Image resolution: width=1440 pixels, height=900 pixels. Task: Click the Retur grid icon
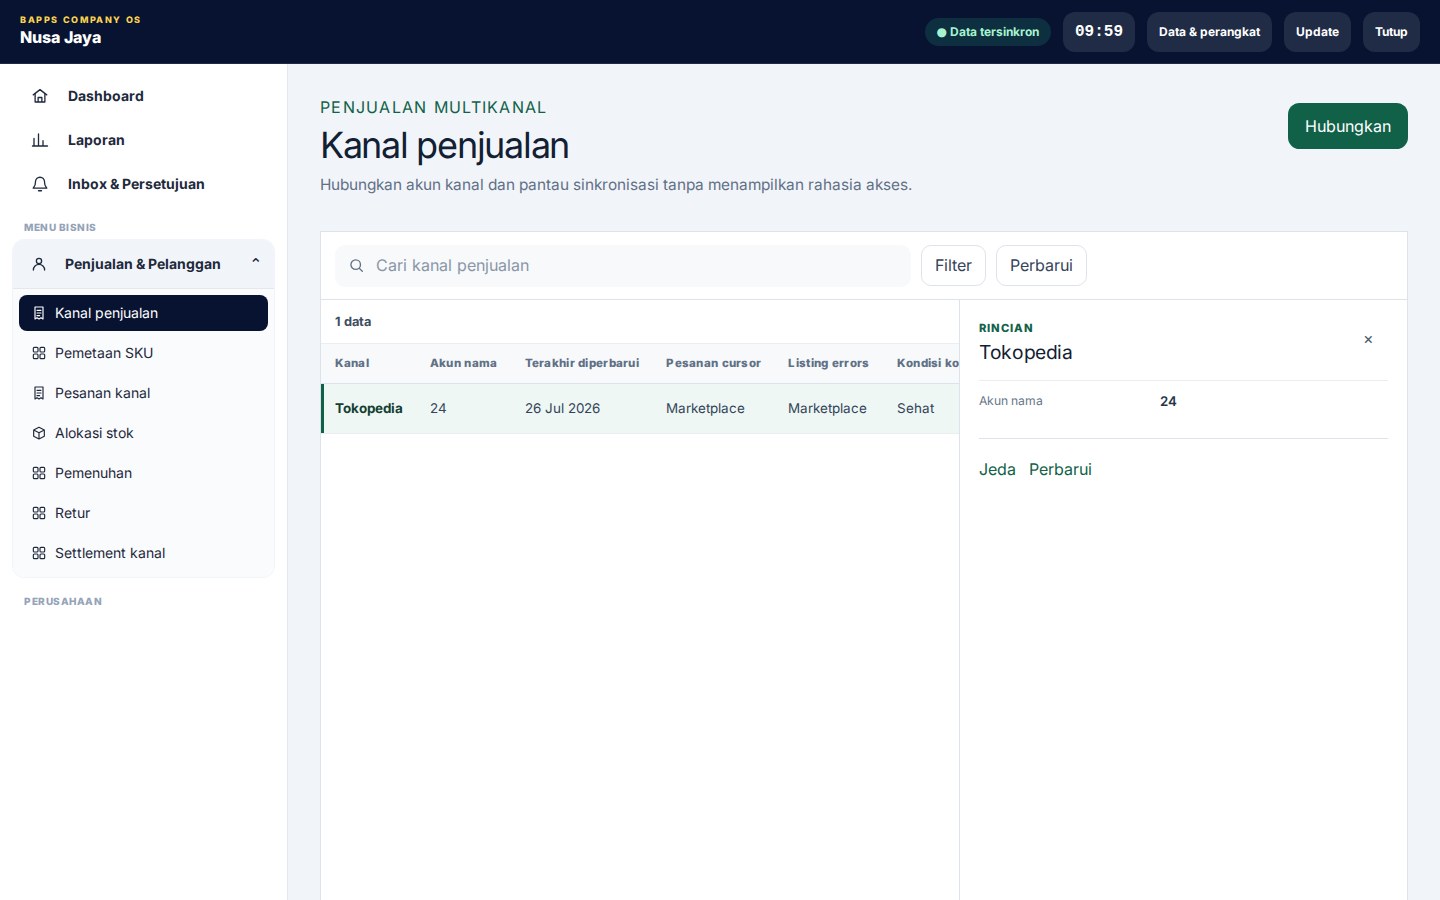click(39, 513)
